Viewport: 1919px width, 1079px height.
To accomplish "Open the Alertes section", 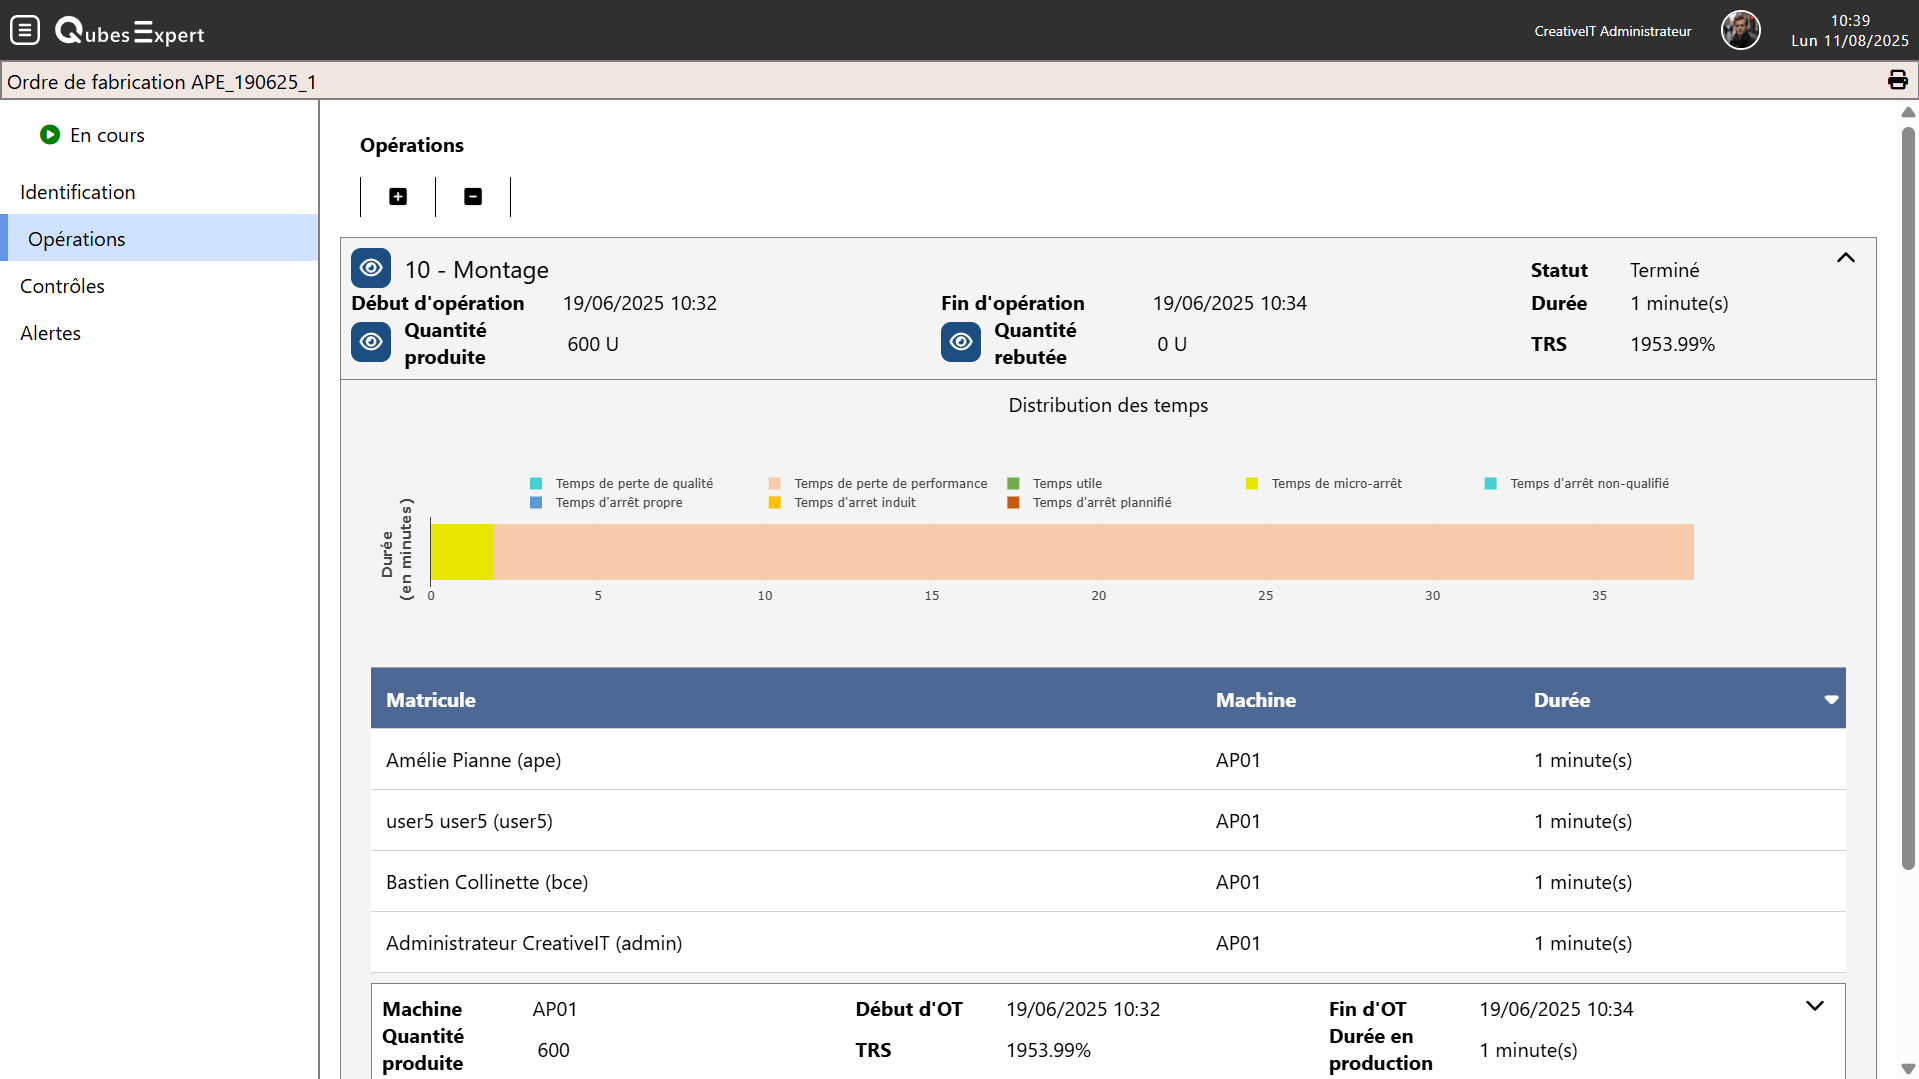I will (x=50, y=333).
